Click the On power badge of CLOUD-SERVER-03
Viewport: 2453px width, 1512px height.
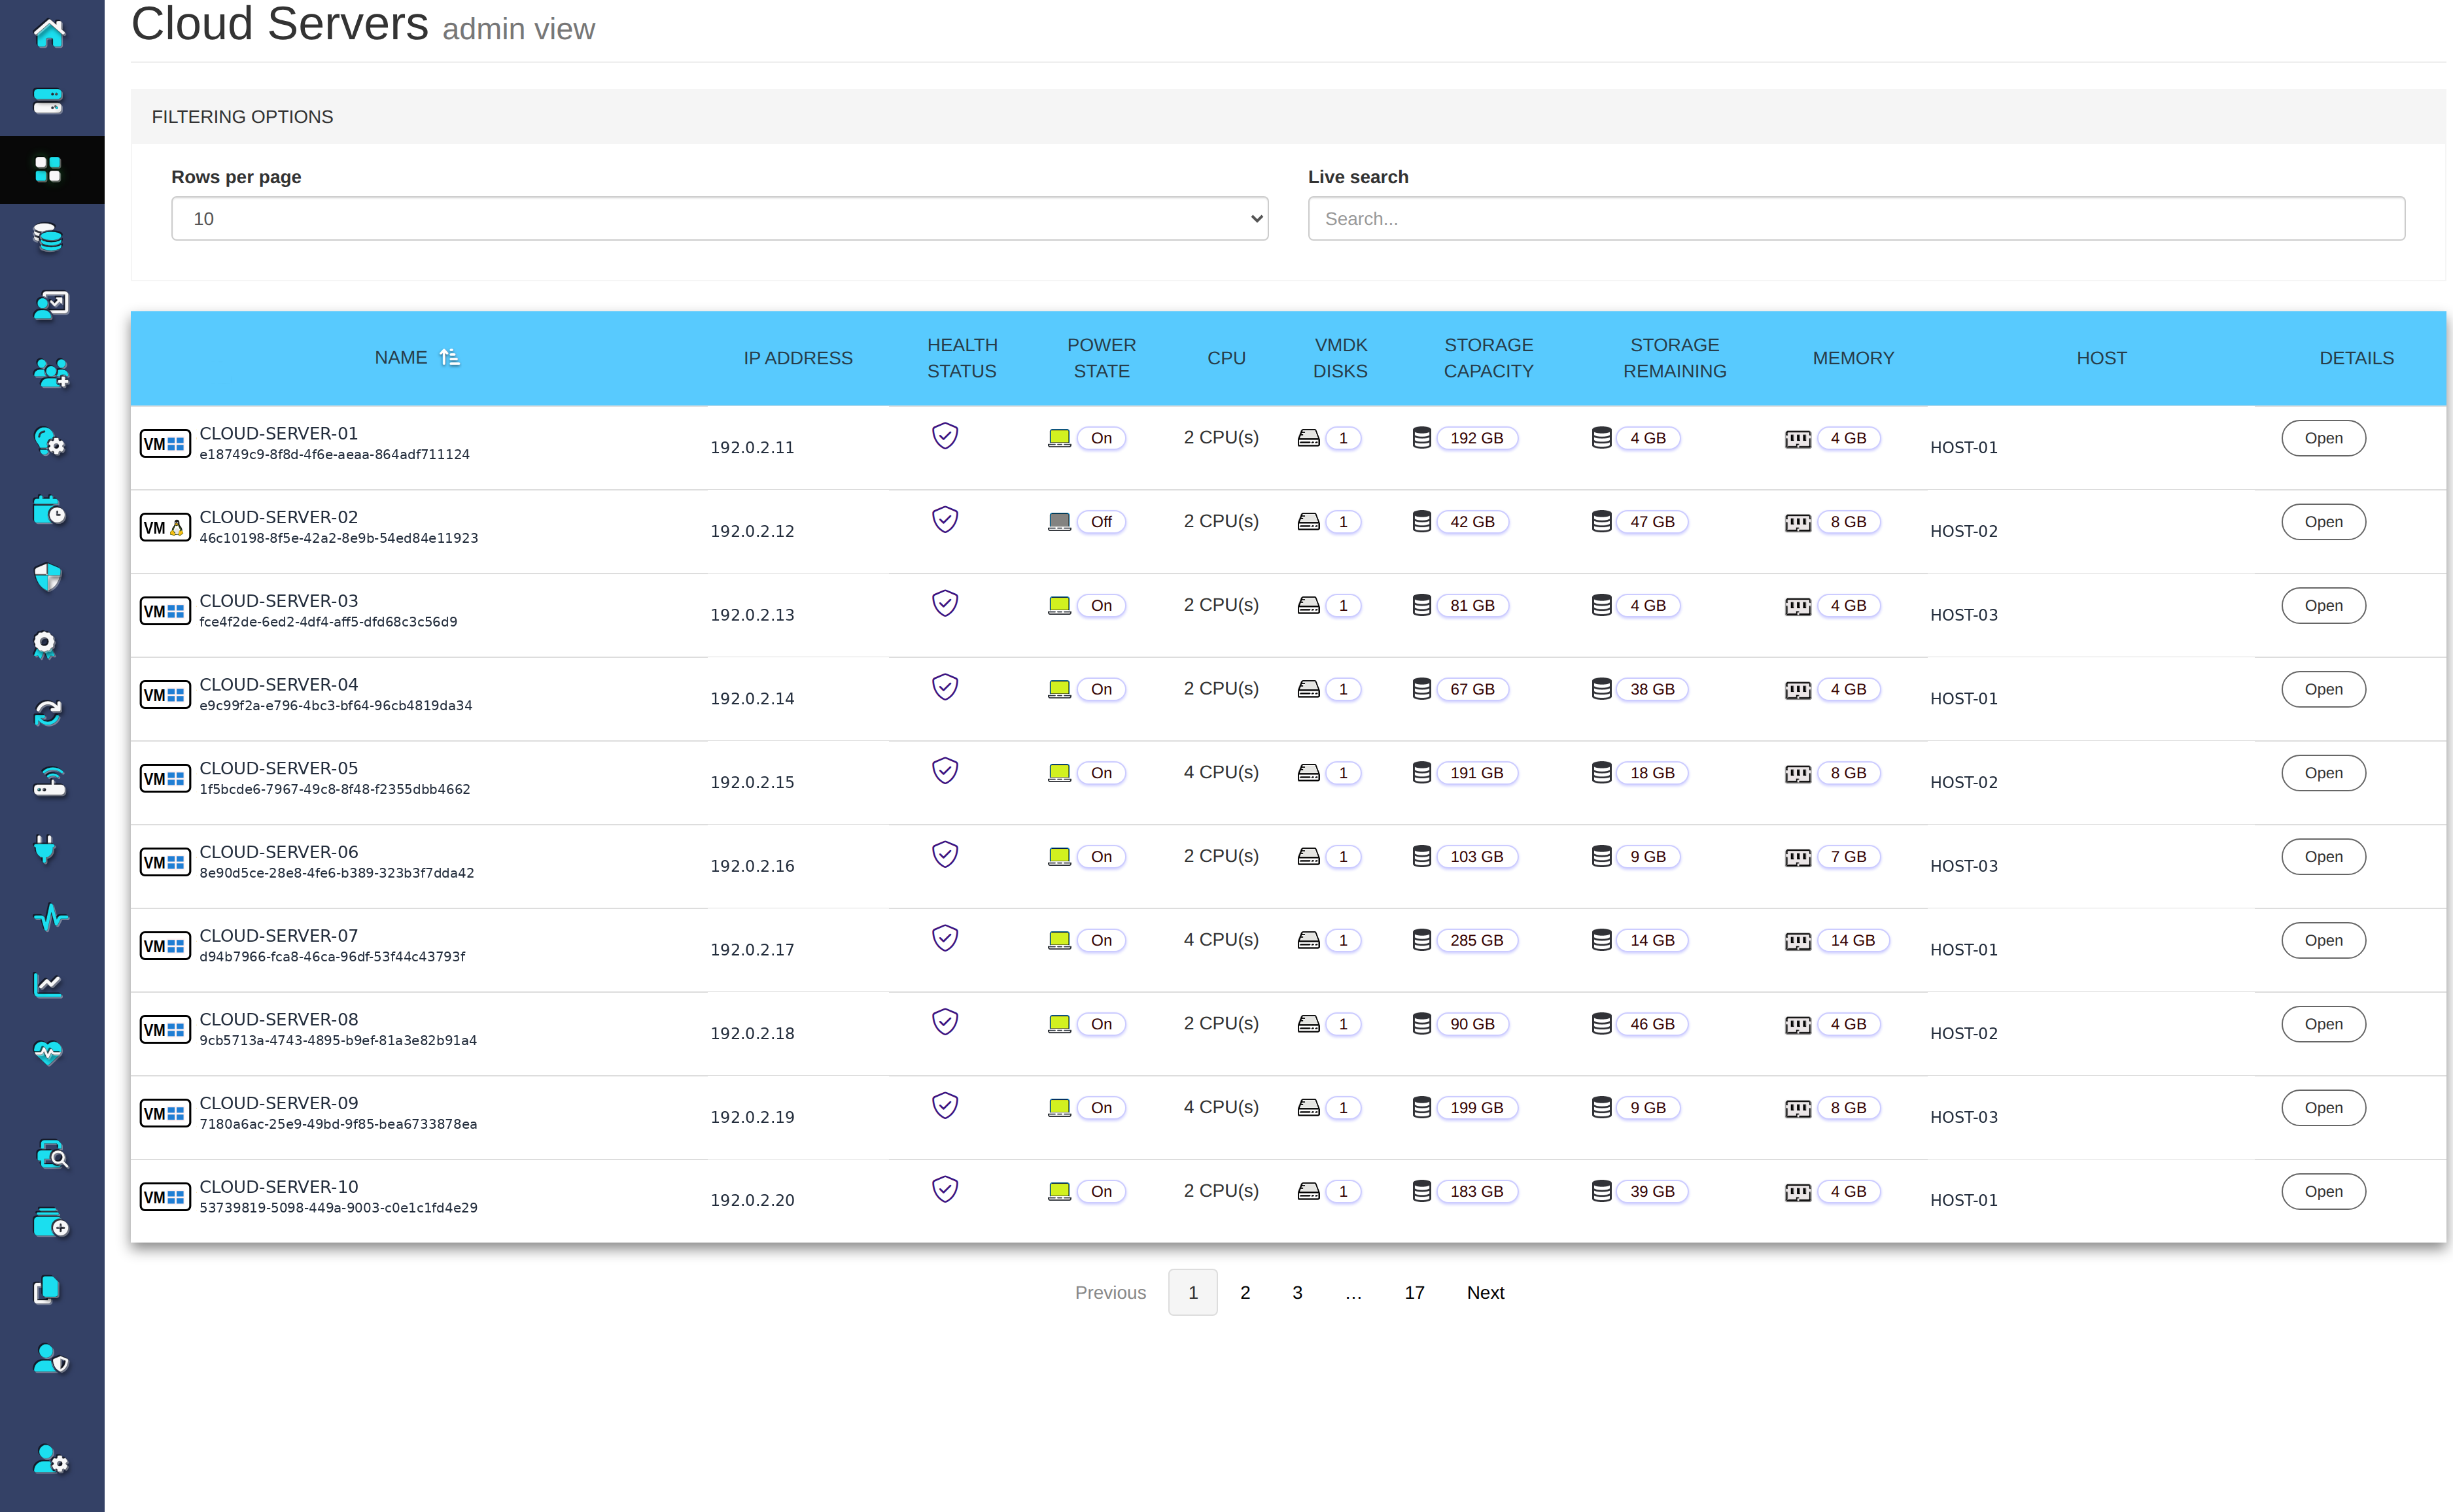click(1101, 606)
